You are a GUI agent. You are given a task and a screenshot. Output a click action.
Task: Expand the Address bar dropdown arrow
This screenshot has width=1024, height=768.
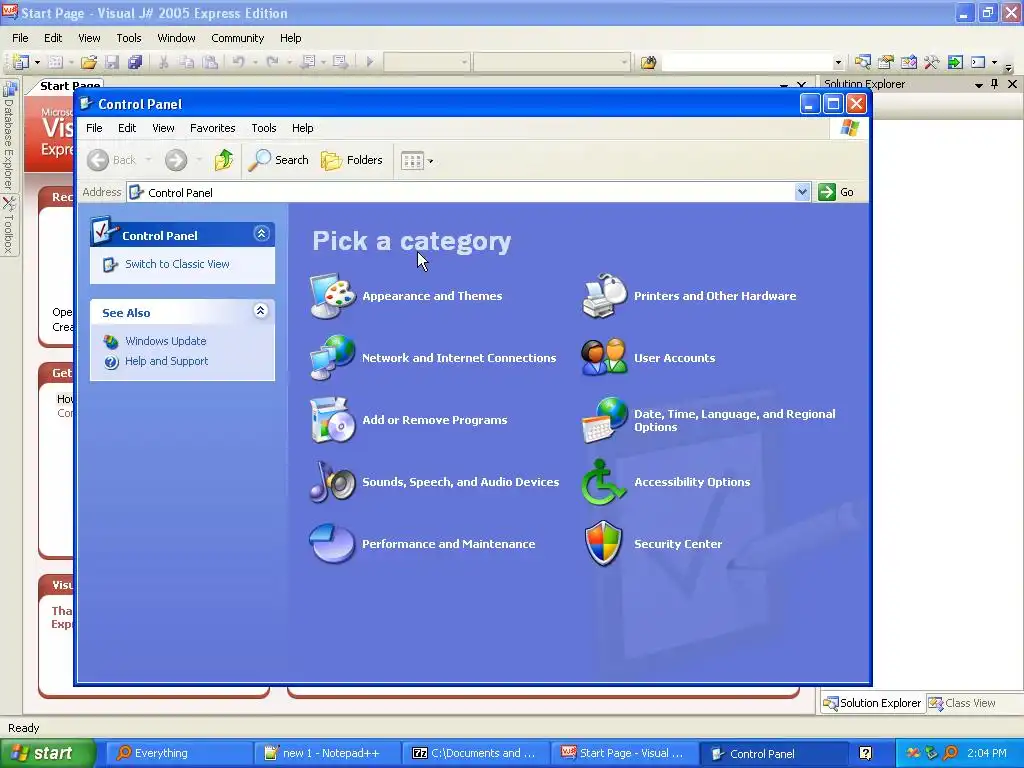click(x=803, y=192)
